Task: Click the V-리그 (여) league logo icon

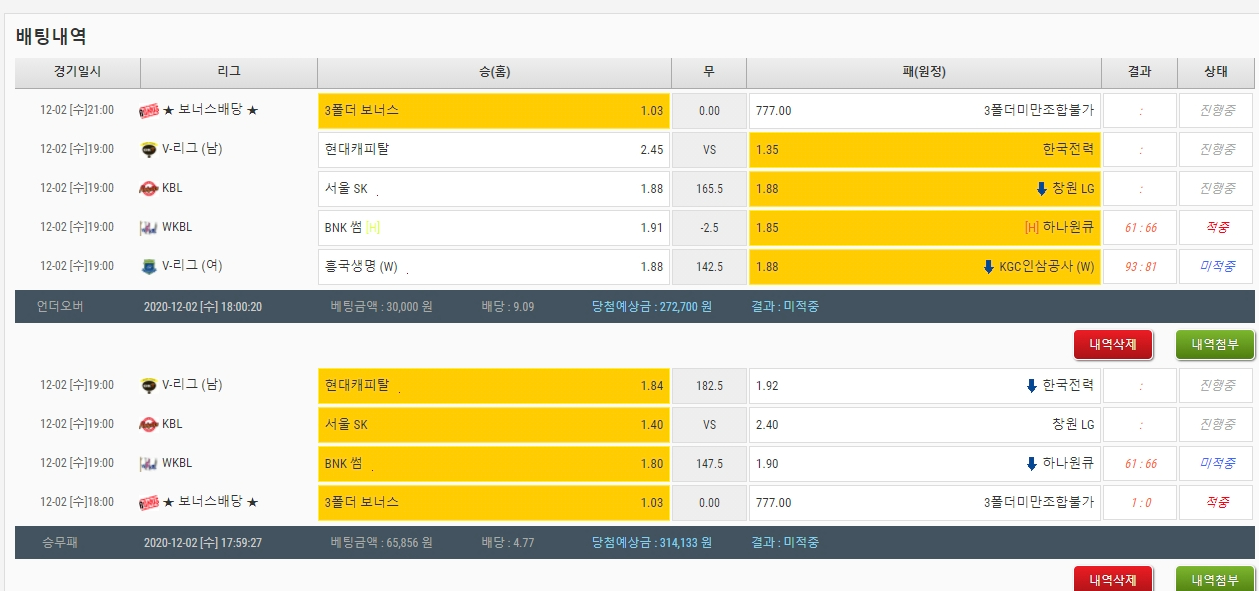Action: 149,266
